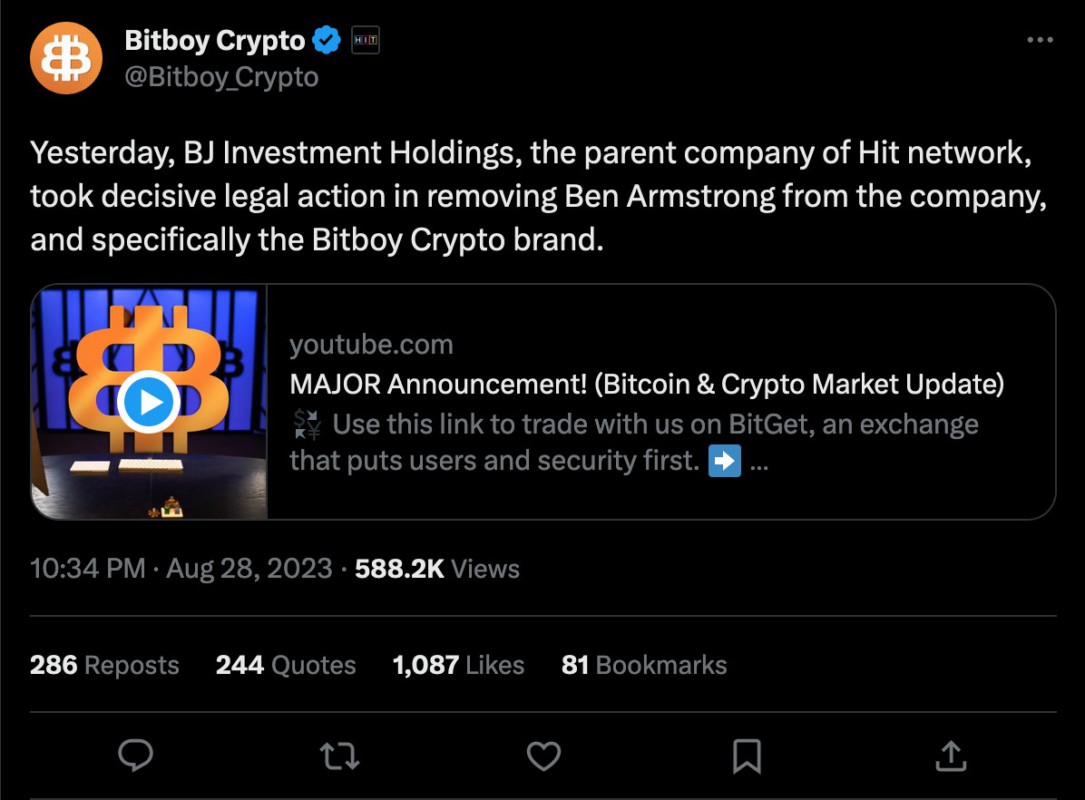This screenshot has width=1085, height=800.
Task: Open the 244 Quotes list
Action: click(x=286, y=664)
